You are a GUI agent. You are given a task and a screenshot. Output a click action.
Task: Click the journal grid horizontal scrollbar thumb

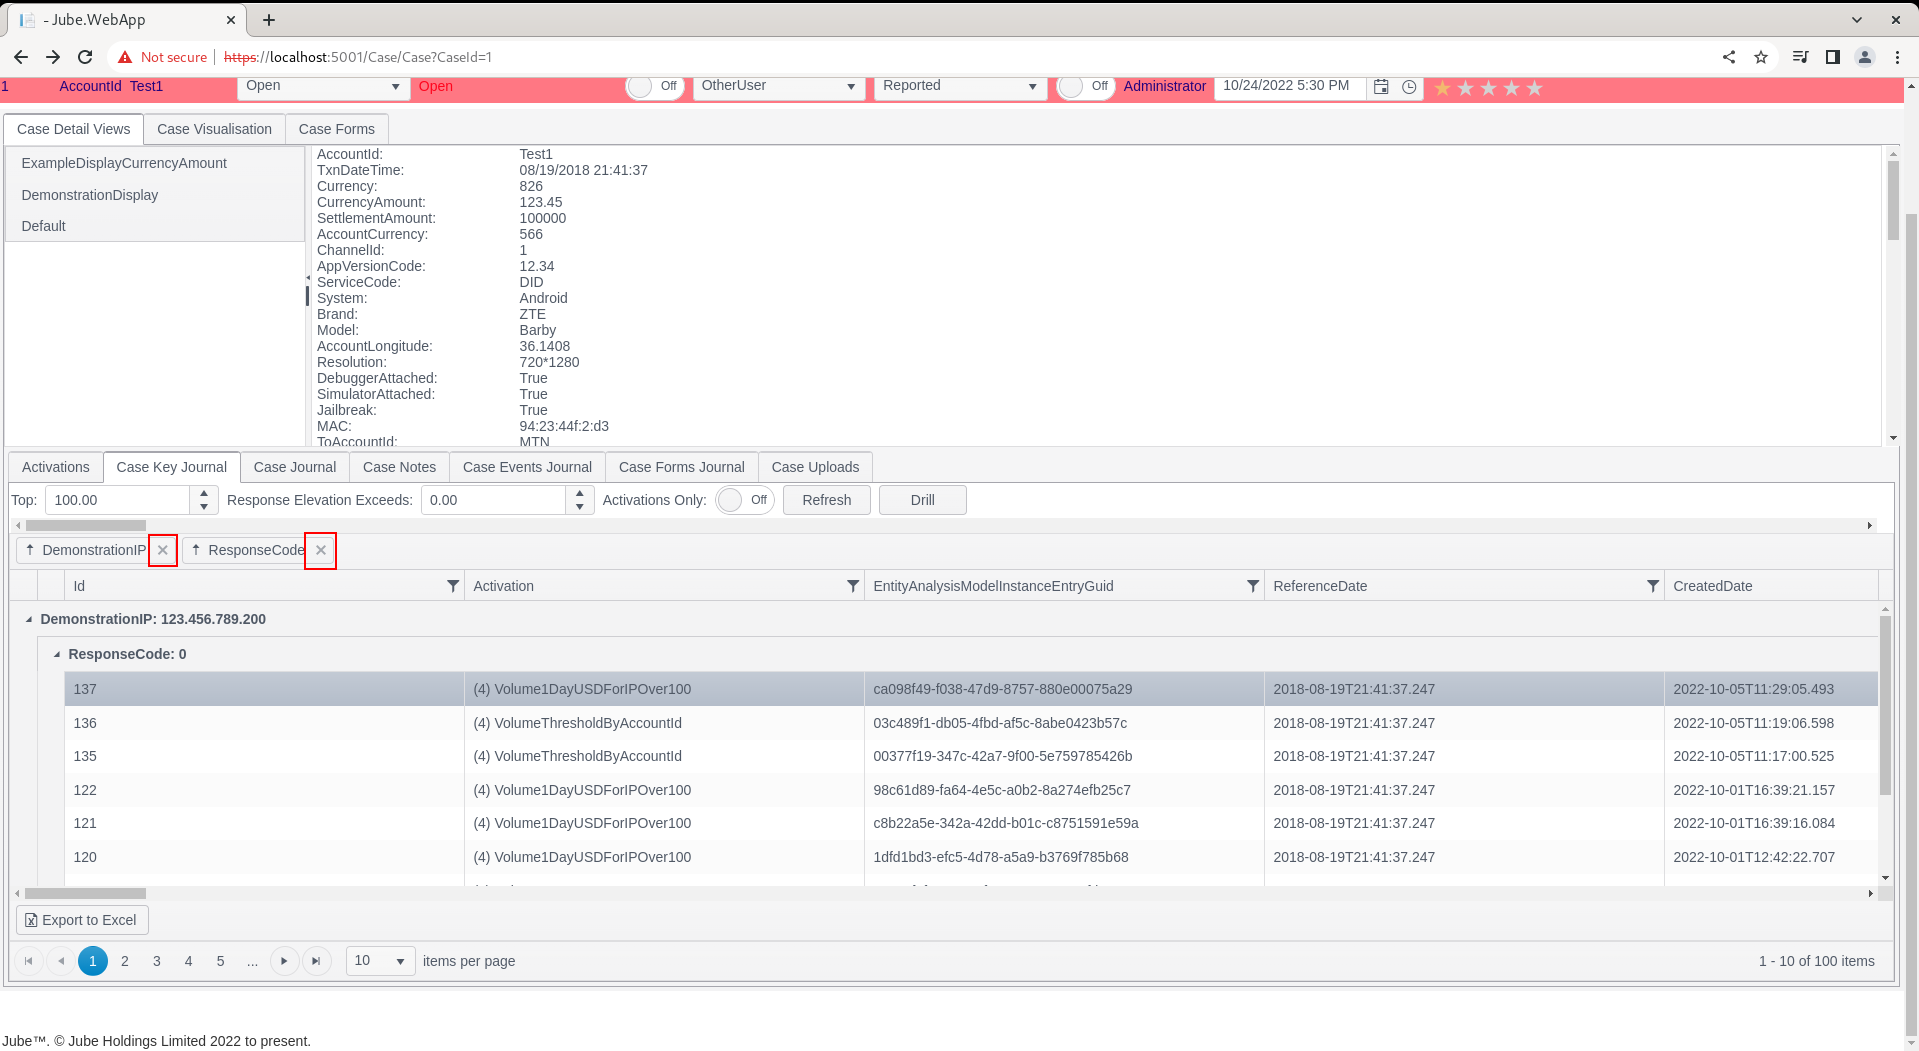pyautogui.click(x=86, y=894)
